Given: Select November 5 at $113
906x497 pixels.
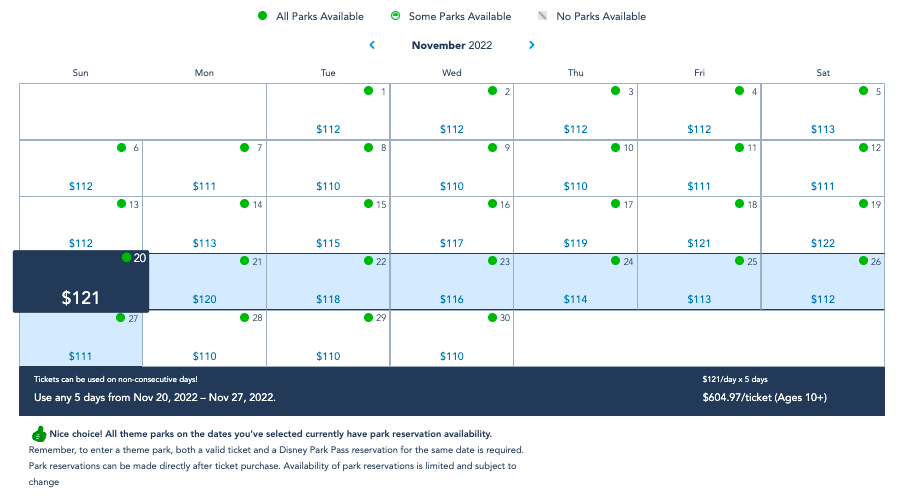Looking at the screenshot, I should point(823,111).
